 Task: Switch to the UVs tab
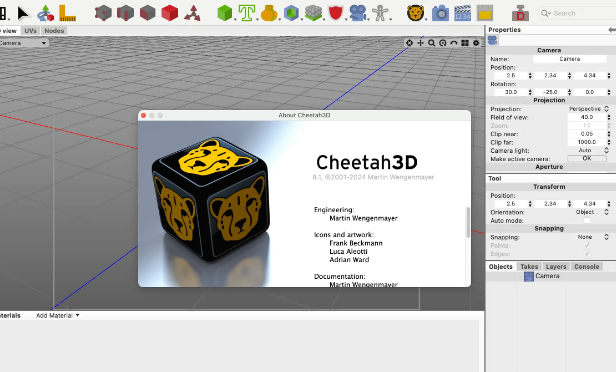(x=30, y=31)
